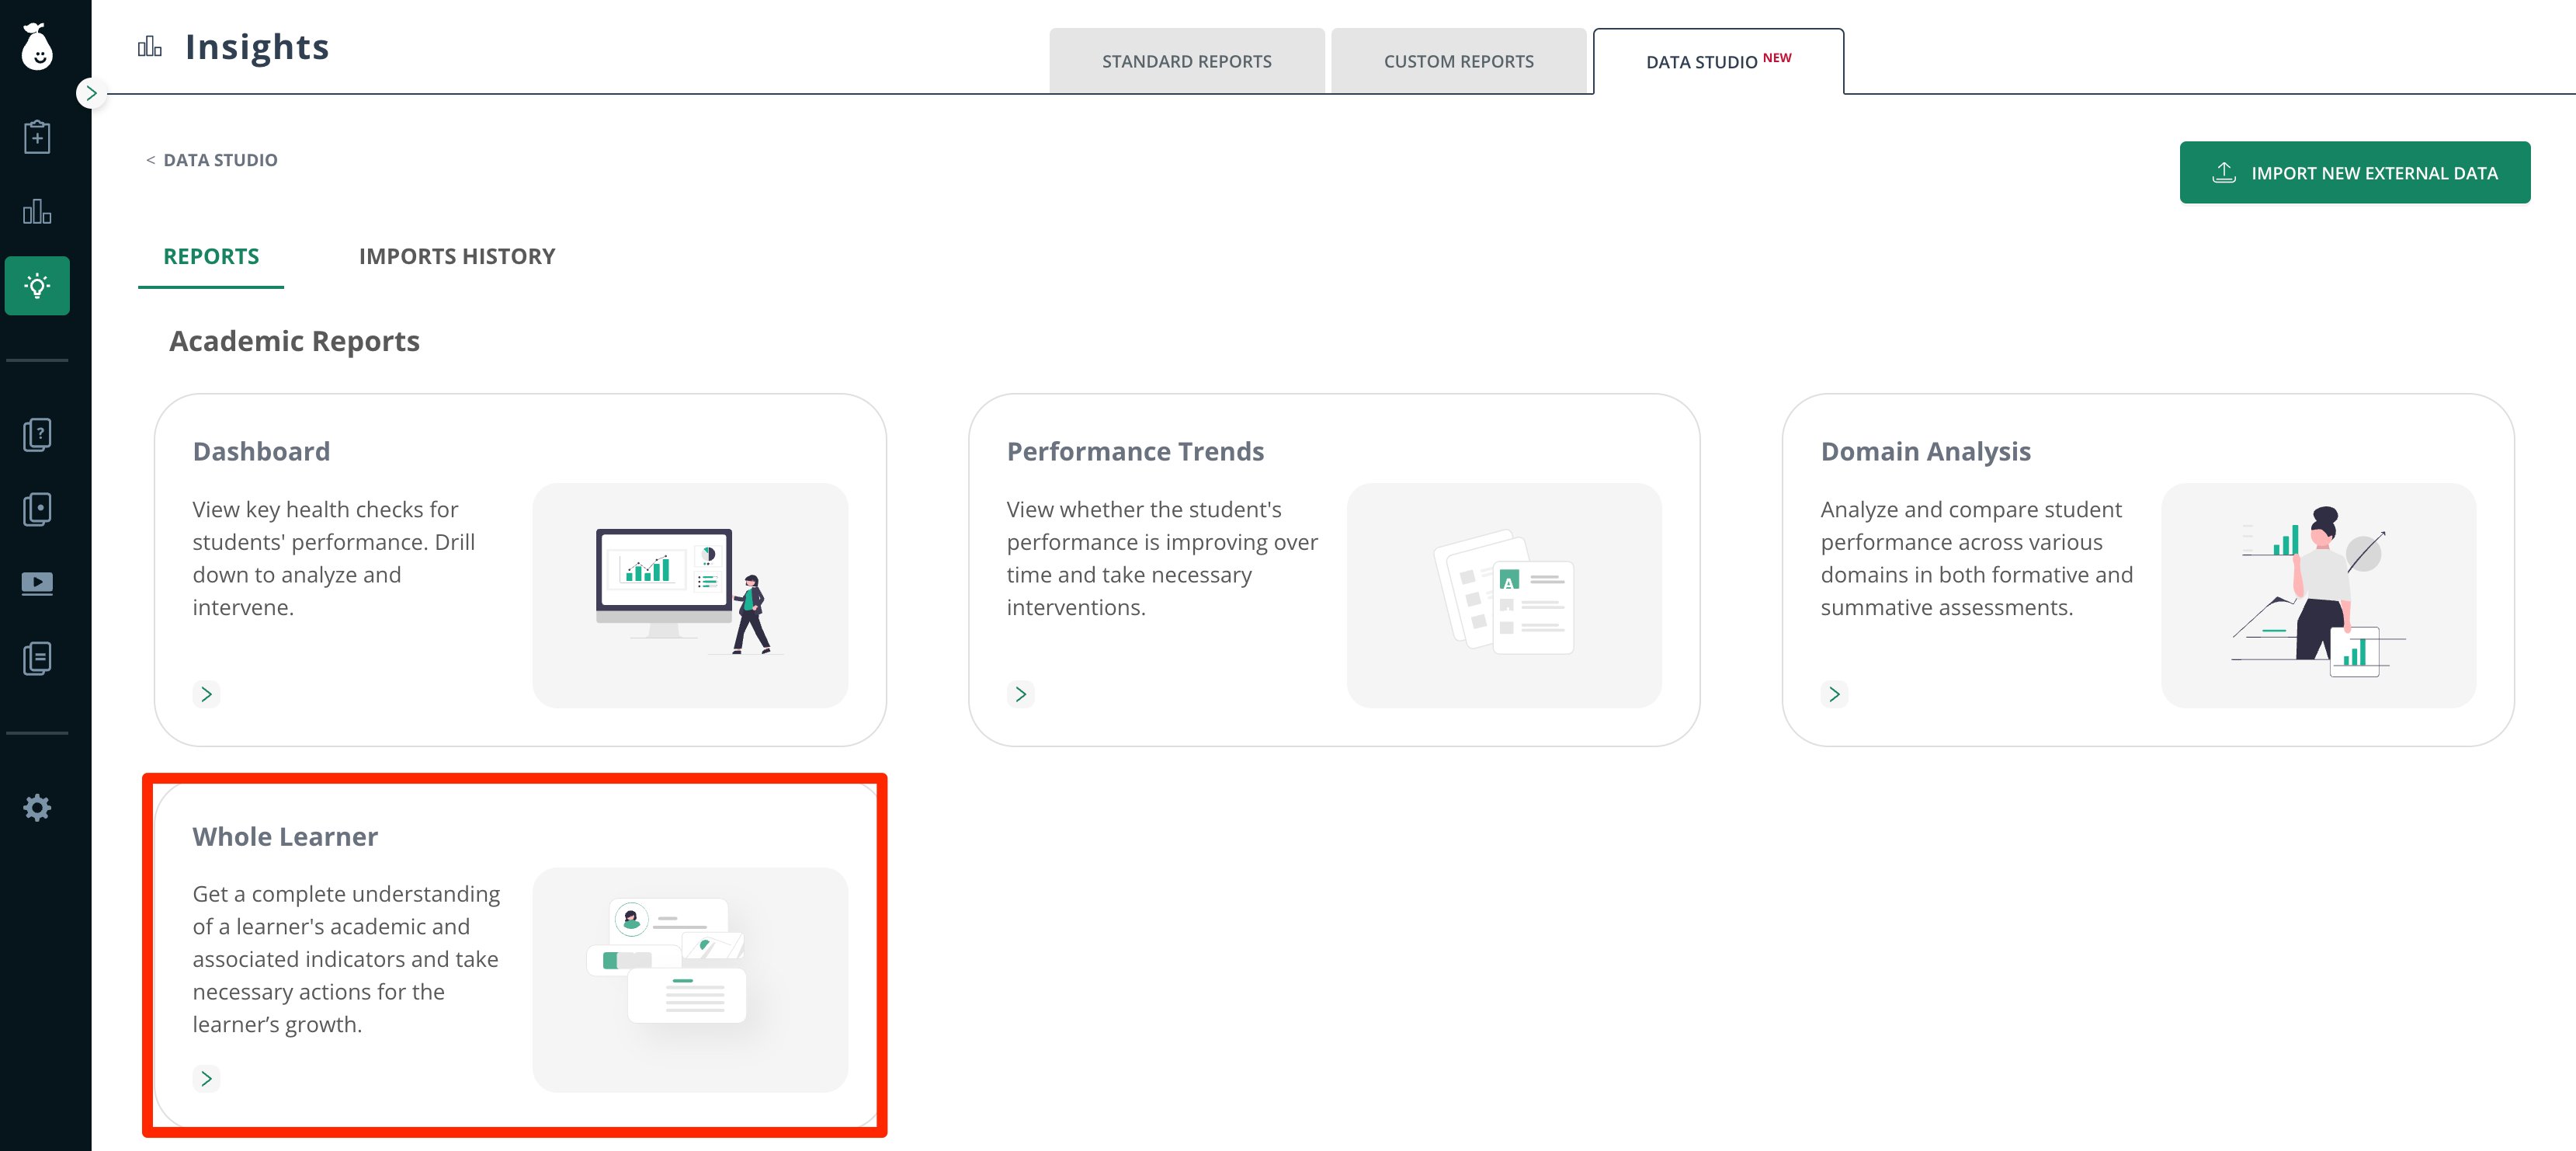Click the Dashboard monitor illustration
The height and width of the screenshot is (1151, 2576).
(x=690, y=595)
